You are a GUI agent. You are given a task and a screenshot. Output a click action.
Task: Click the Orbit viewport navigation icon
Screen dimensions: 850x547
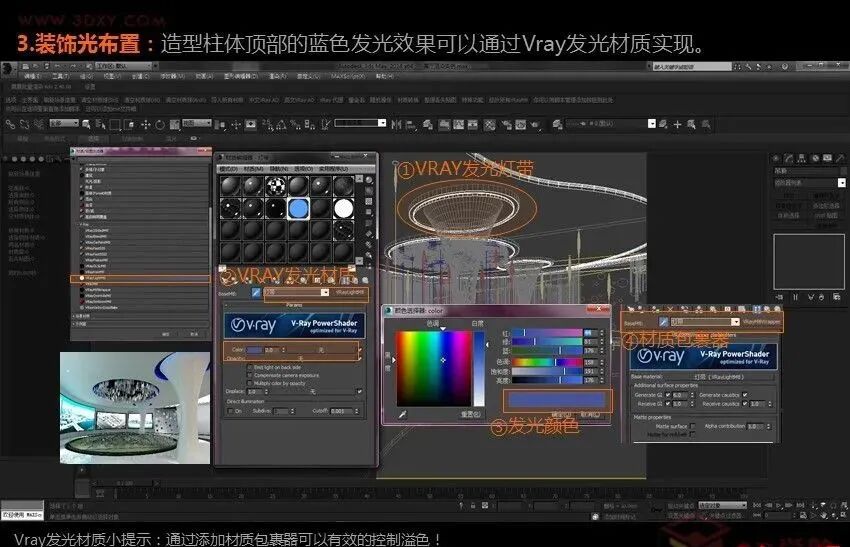[x=834, y=515]
